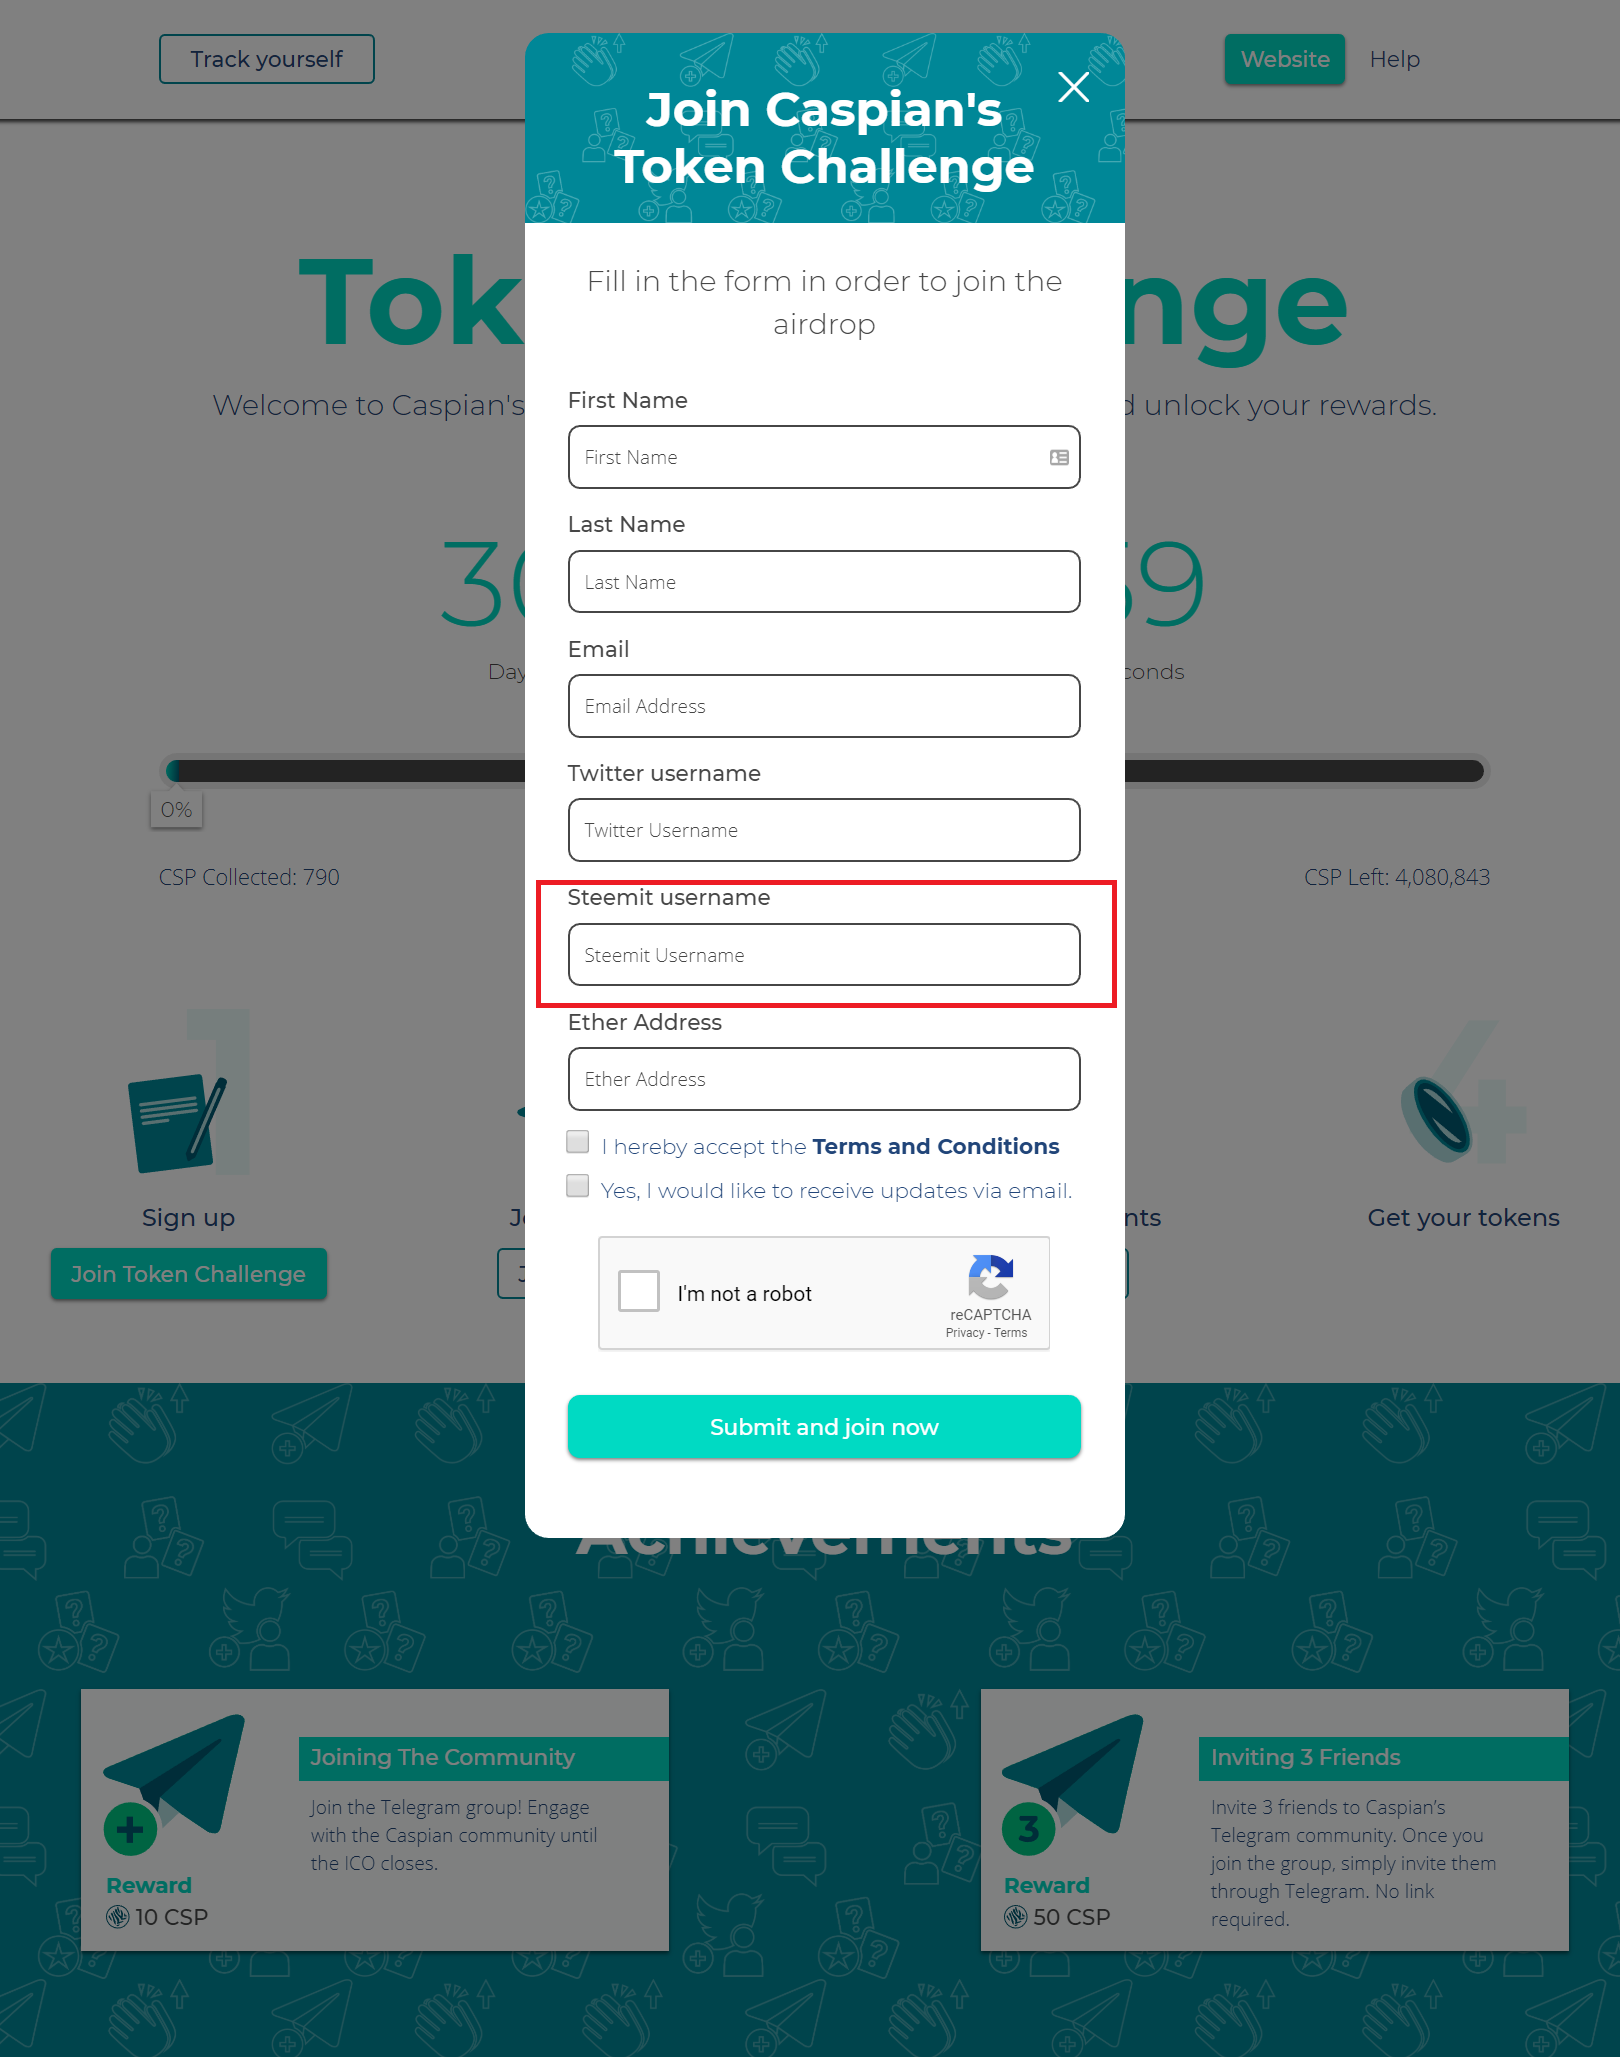The width and height of the screenshot is (1620, 2057).
Task: Click the reCAPTCHA logo icon
Action: coord(990,1277)
